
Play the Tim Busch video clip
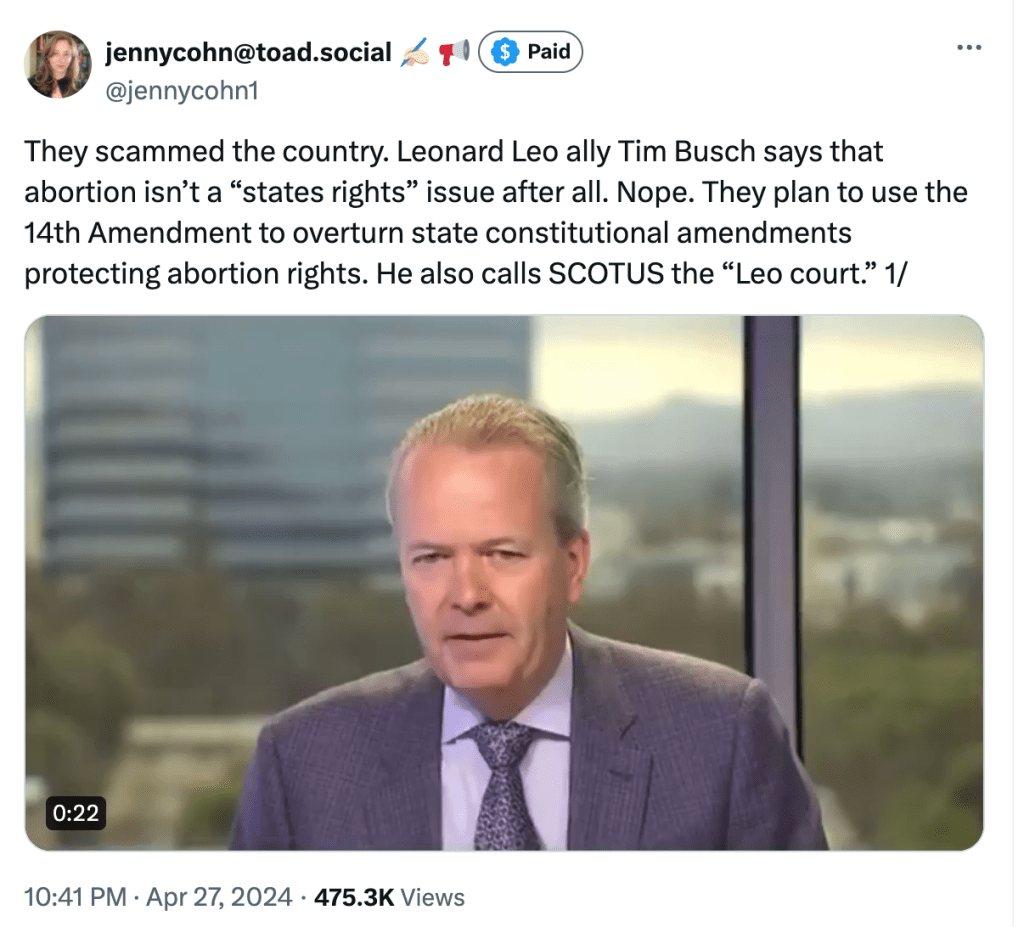pyautogui.click(x=504, y=583)
